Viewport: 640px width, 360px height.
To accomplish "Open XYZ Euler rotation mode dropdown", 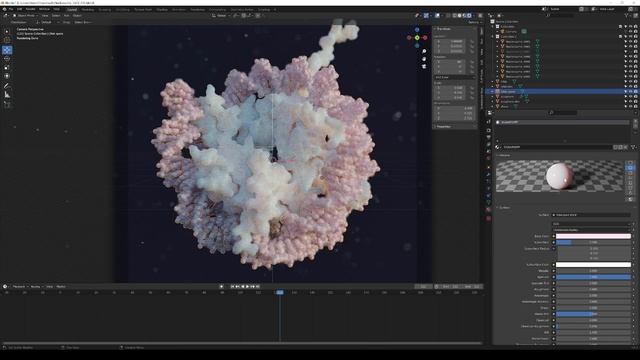I will [x=454, y=77].
